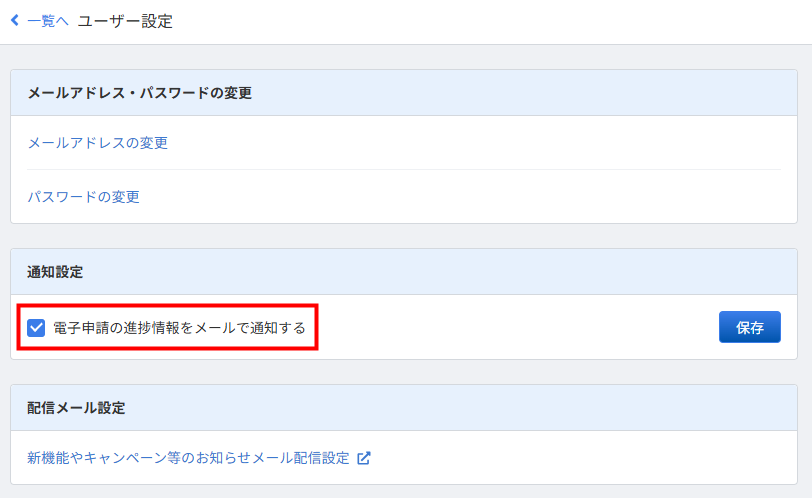Open 新機能やキャンペーン等のお知らせメール配信設定 link
This screenshot has height=498, width=812.
188,458
